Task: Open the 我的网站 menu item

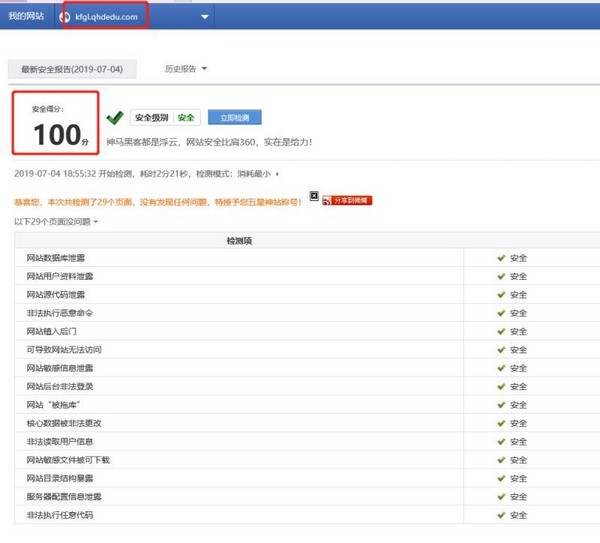Action: [26, 16]
